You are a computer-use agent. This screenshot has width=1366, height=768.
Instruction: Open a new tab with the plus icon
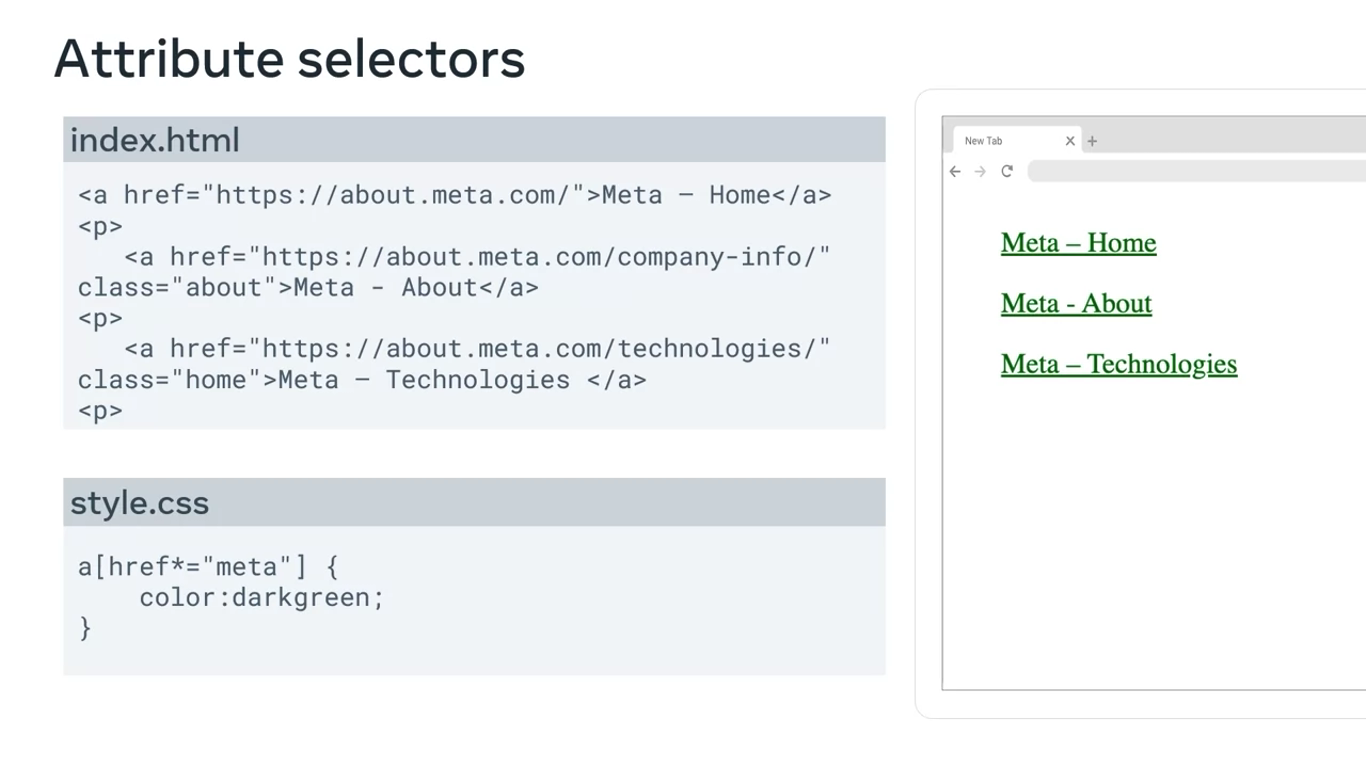tap(1092, 141)
